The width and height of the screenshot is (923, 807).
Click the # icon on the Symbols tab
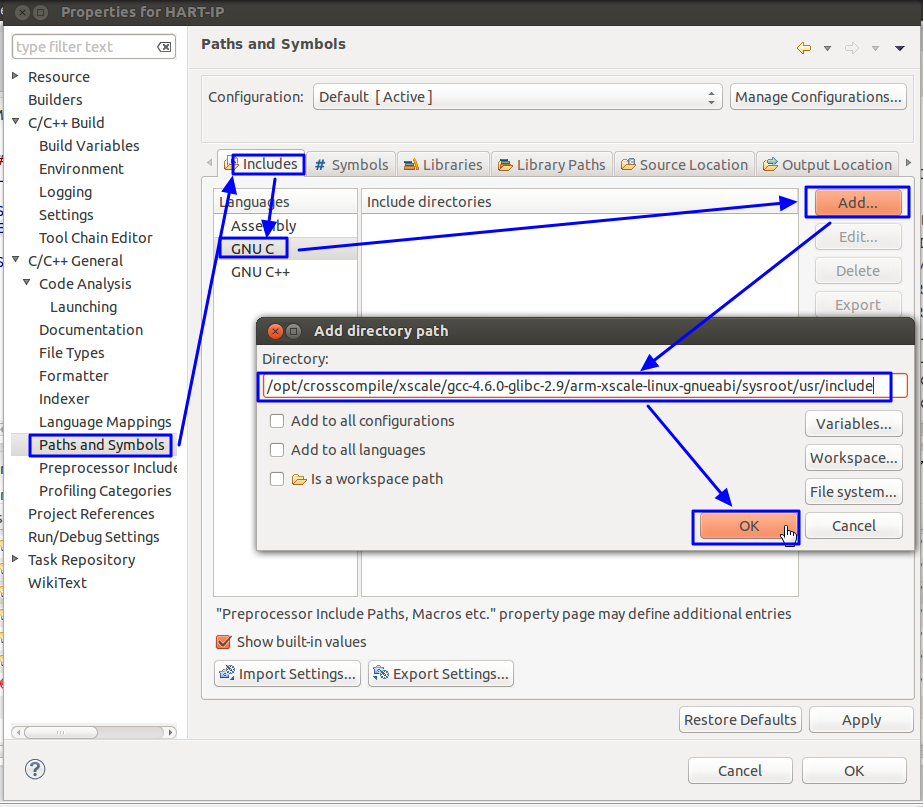tap(322, 164)
